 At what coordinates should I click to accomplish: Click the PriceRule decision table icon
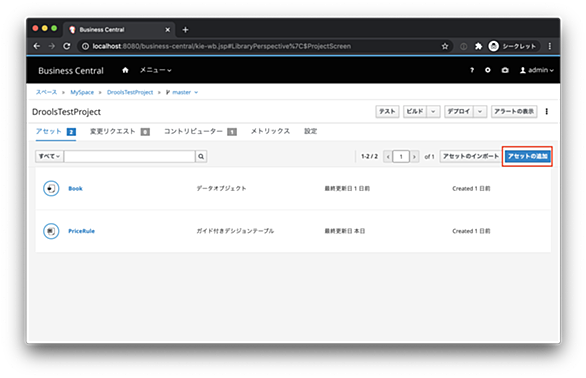[51, 231]
